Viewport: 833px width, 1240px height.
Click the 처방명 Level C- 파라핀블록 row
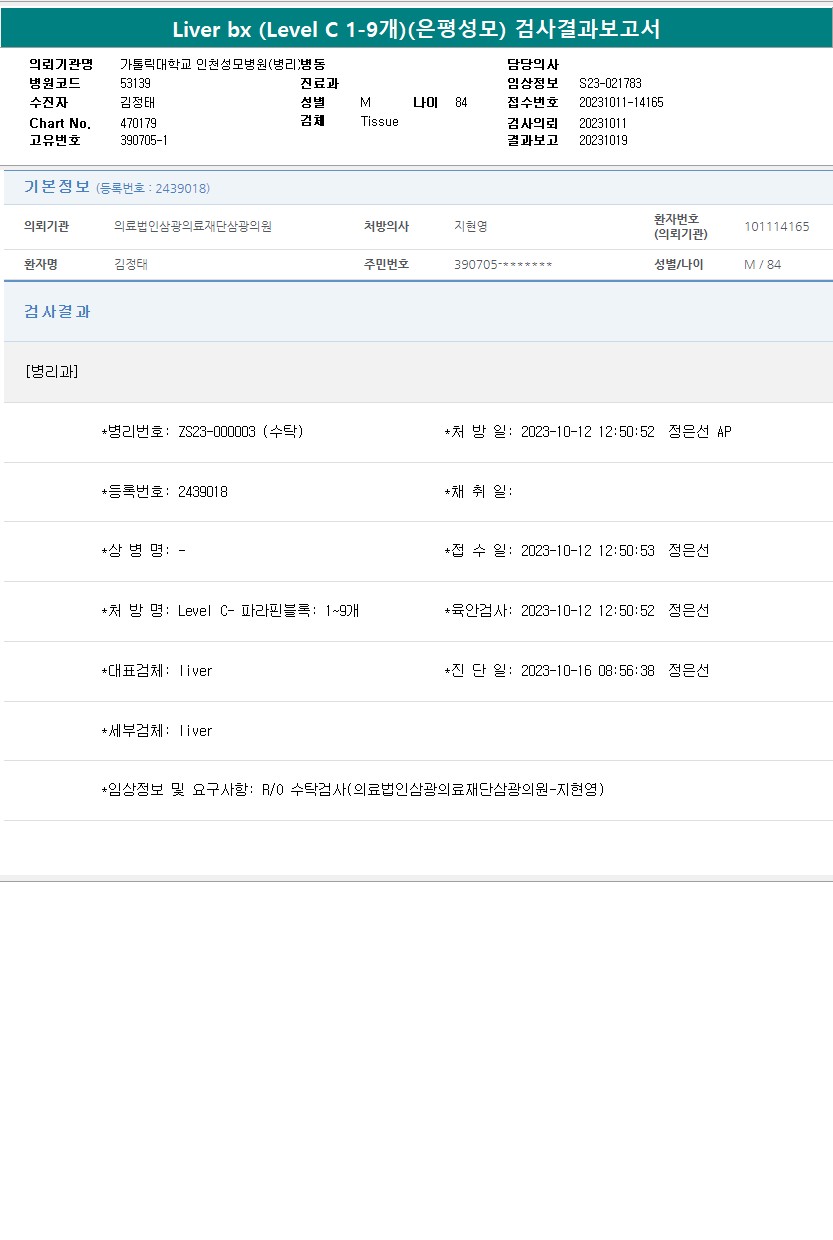click(230, 610)
